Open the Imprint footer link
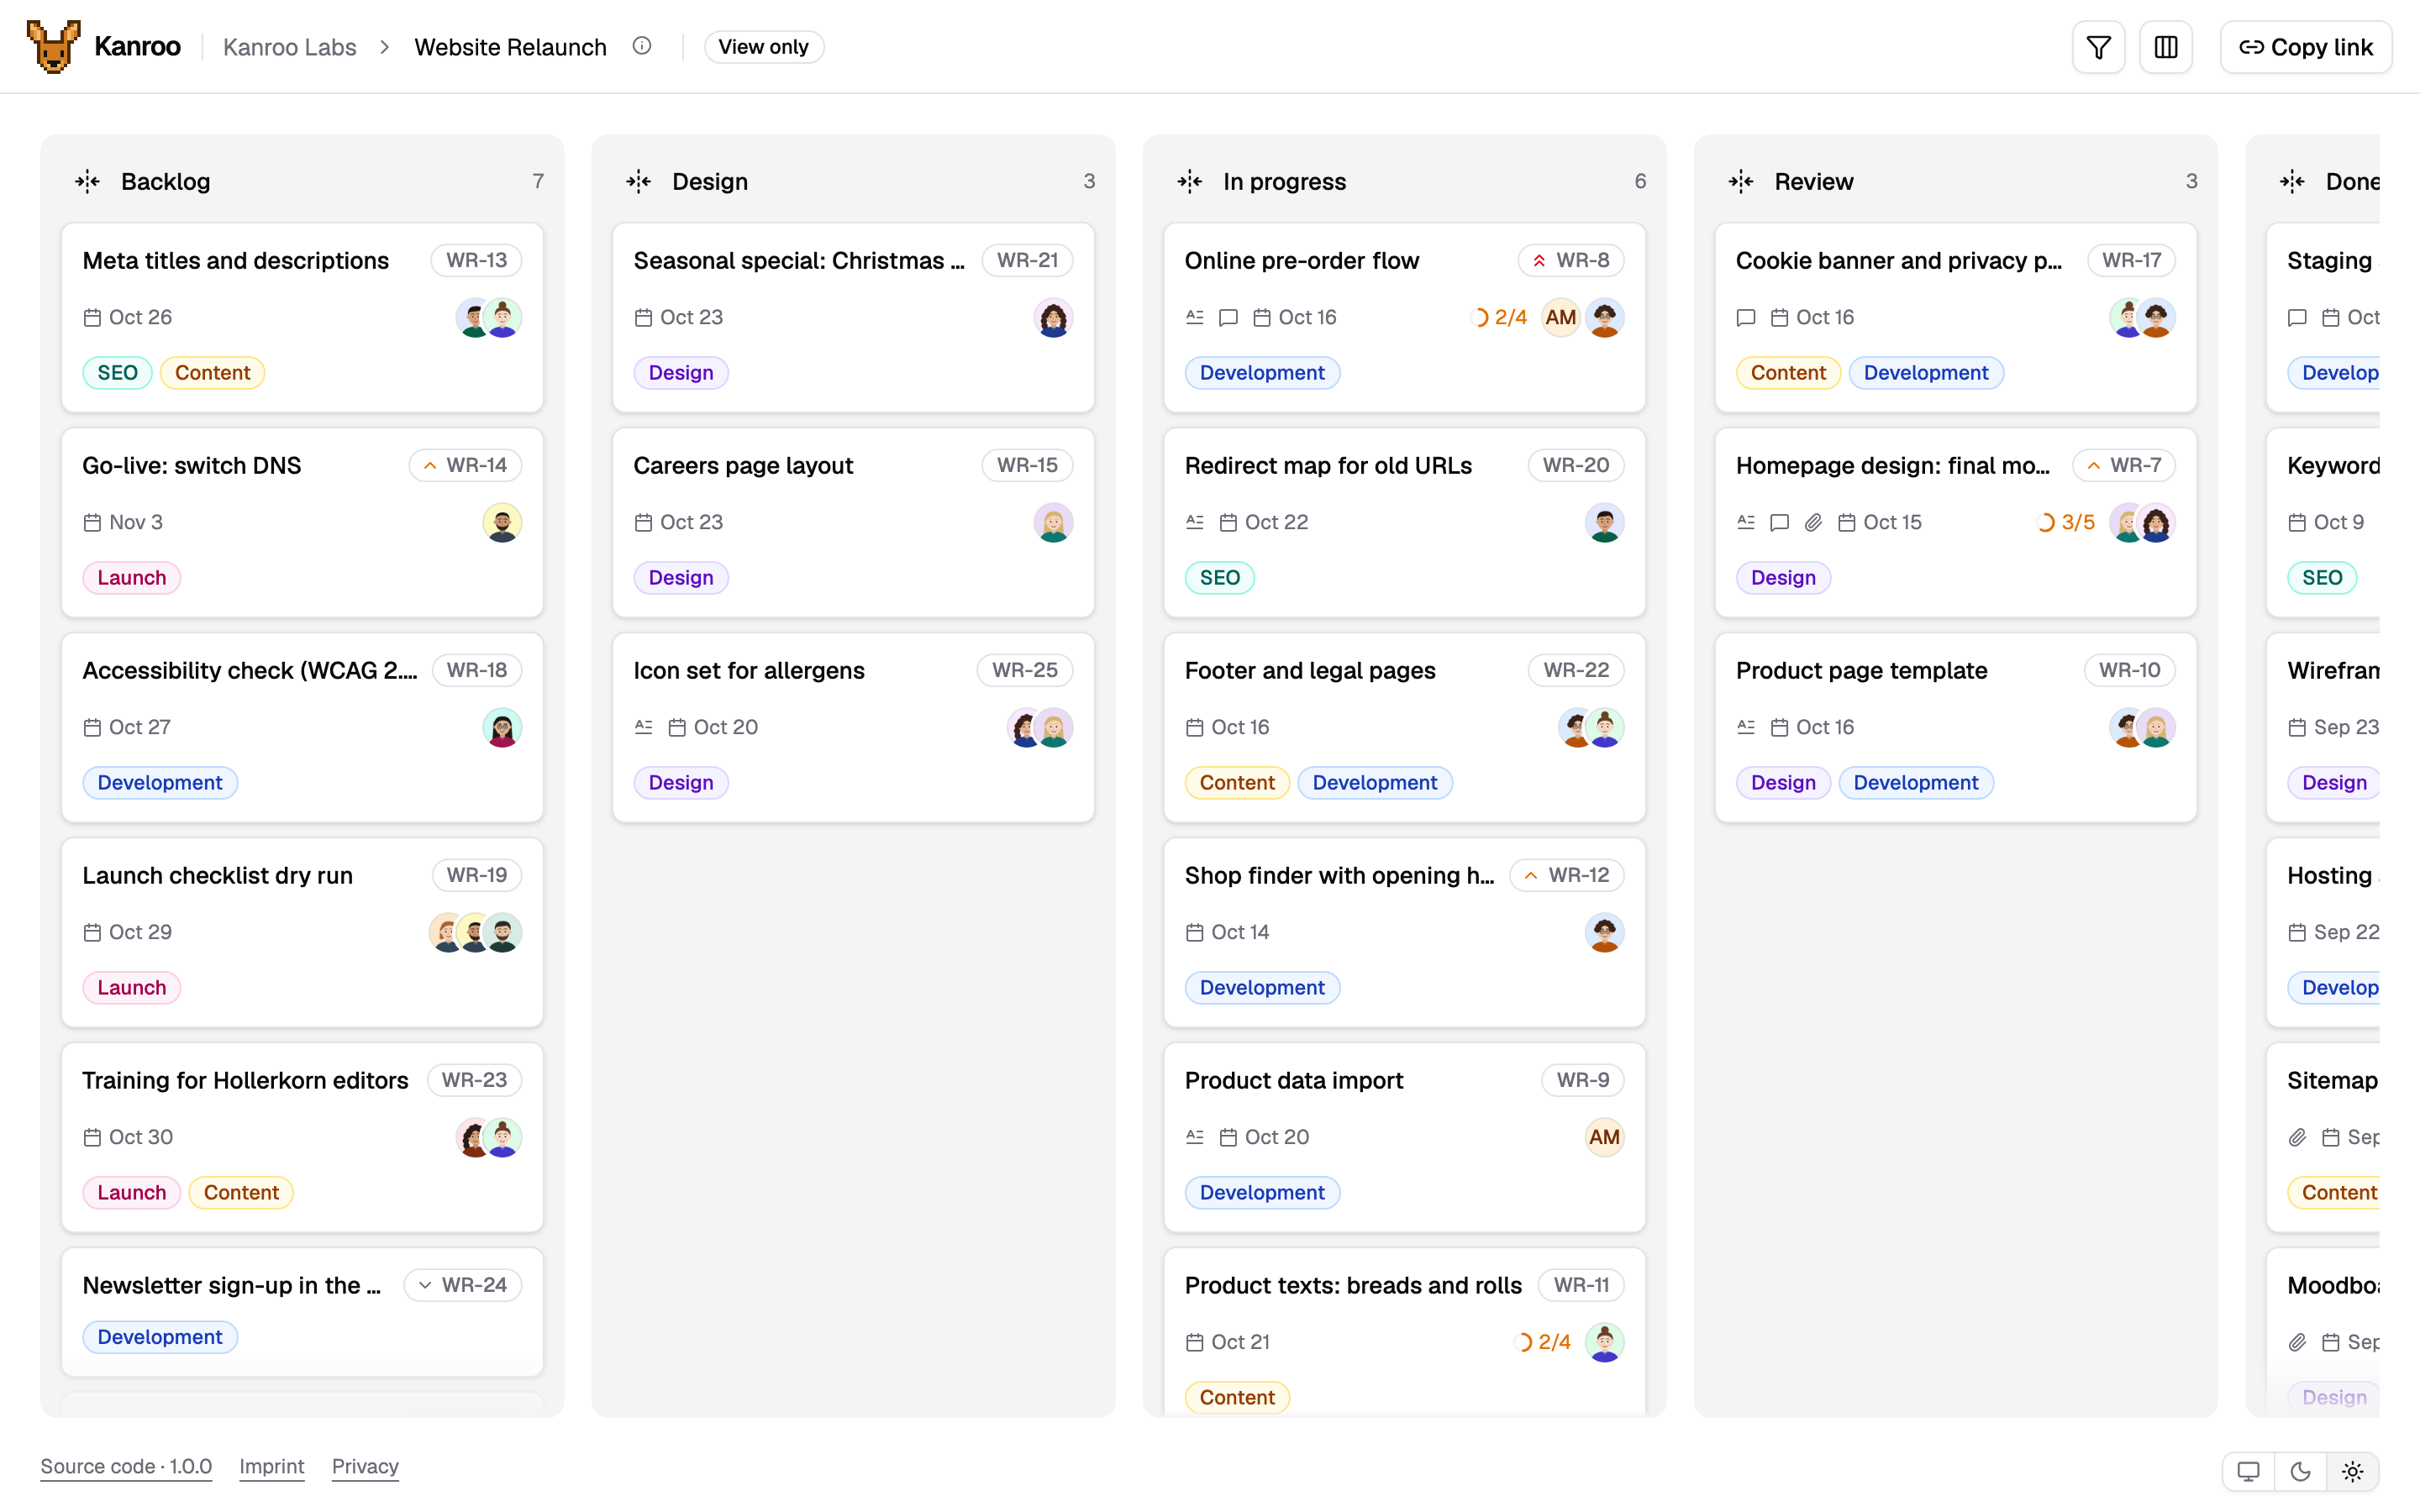The width and height of the screenshot is (2420, 1512). 271,1466
